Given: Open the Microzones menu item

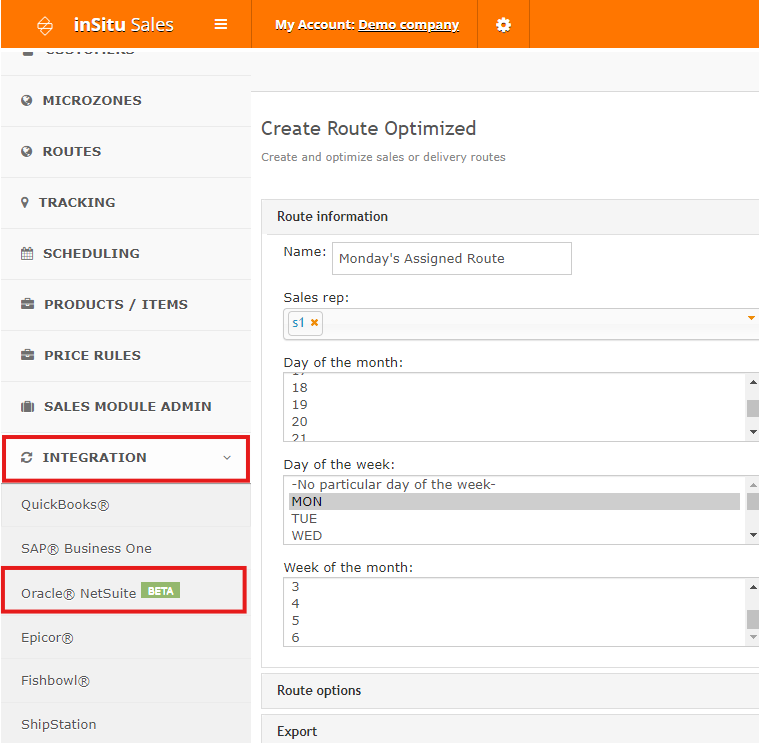Looking at the screenshot, I should point(126,101).
